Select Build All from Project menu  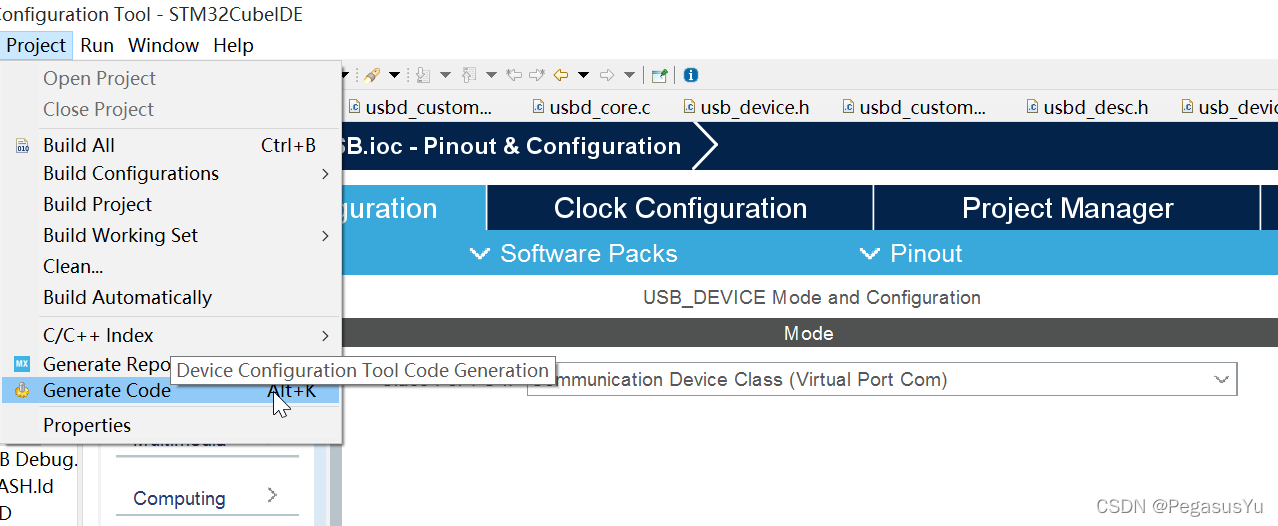point(171,145)
